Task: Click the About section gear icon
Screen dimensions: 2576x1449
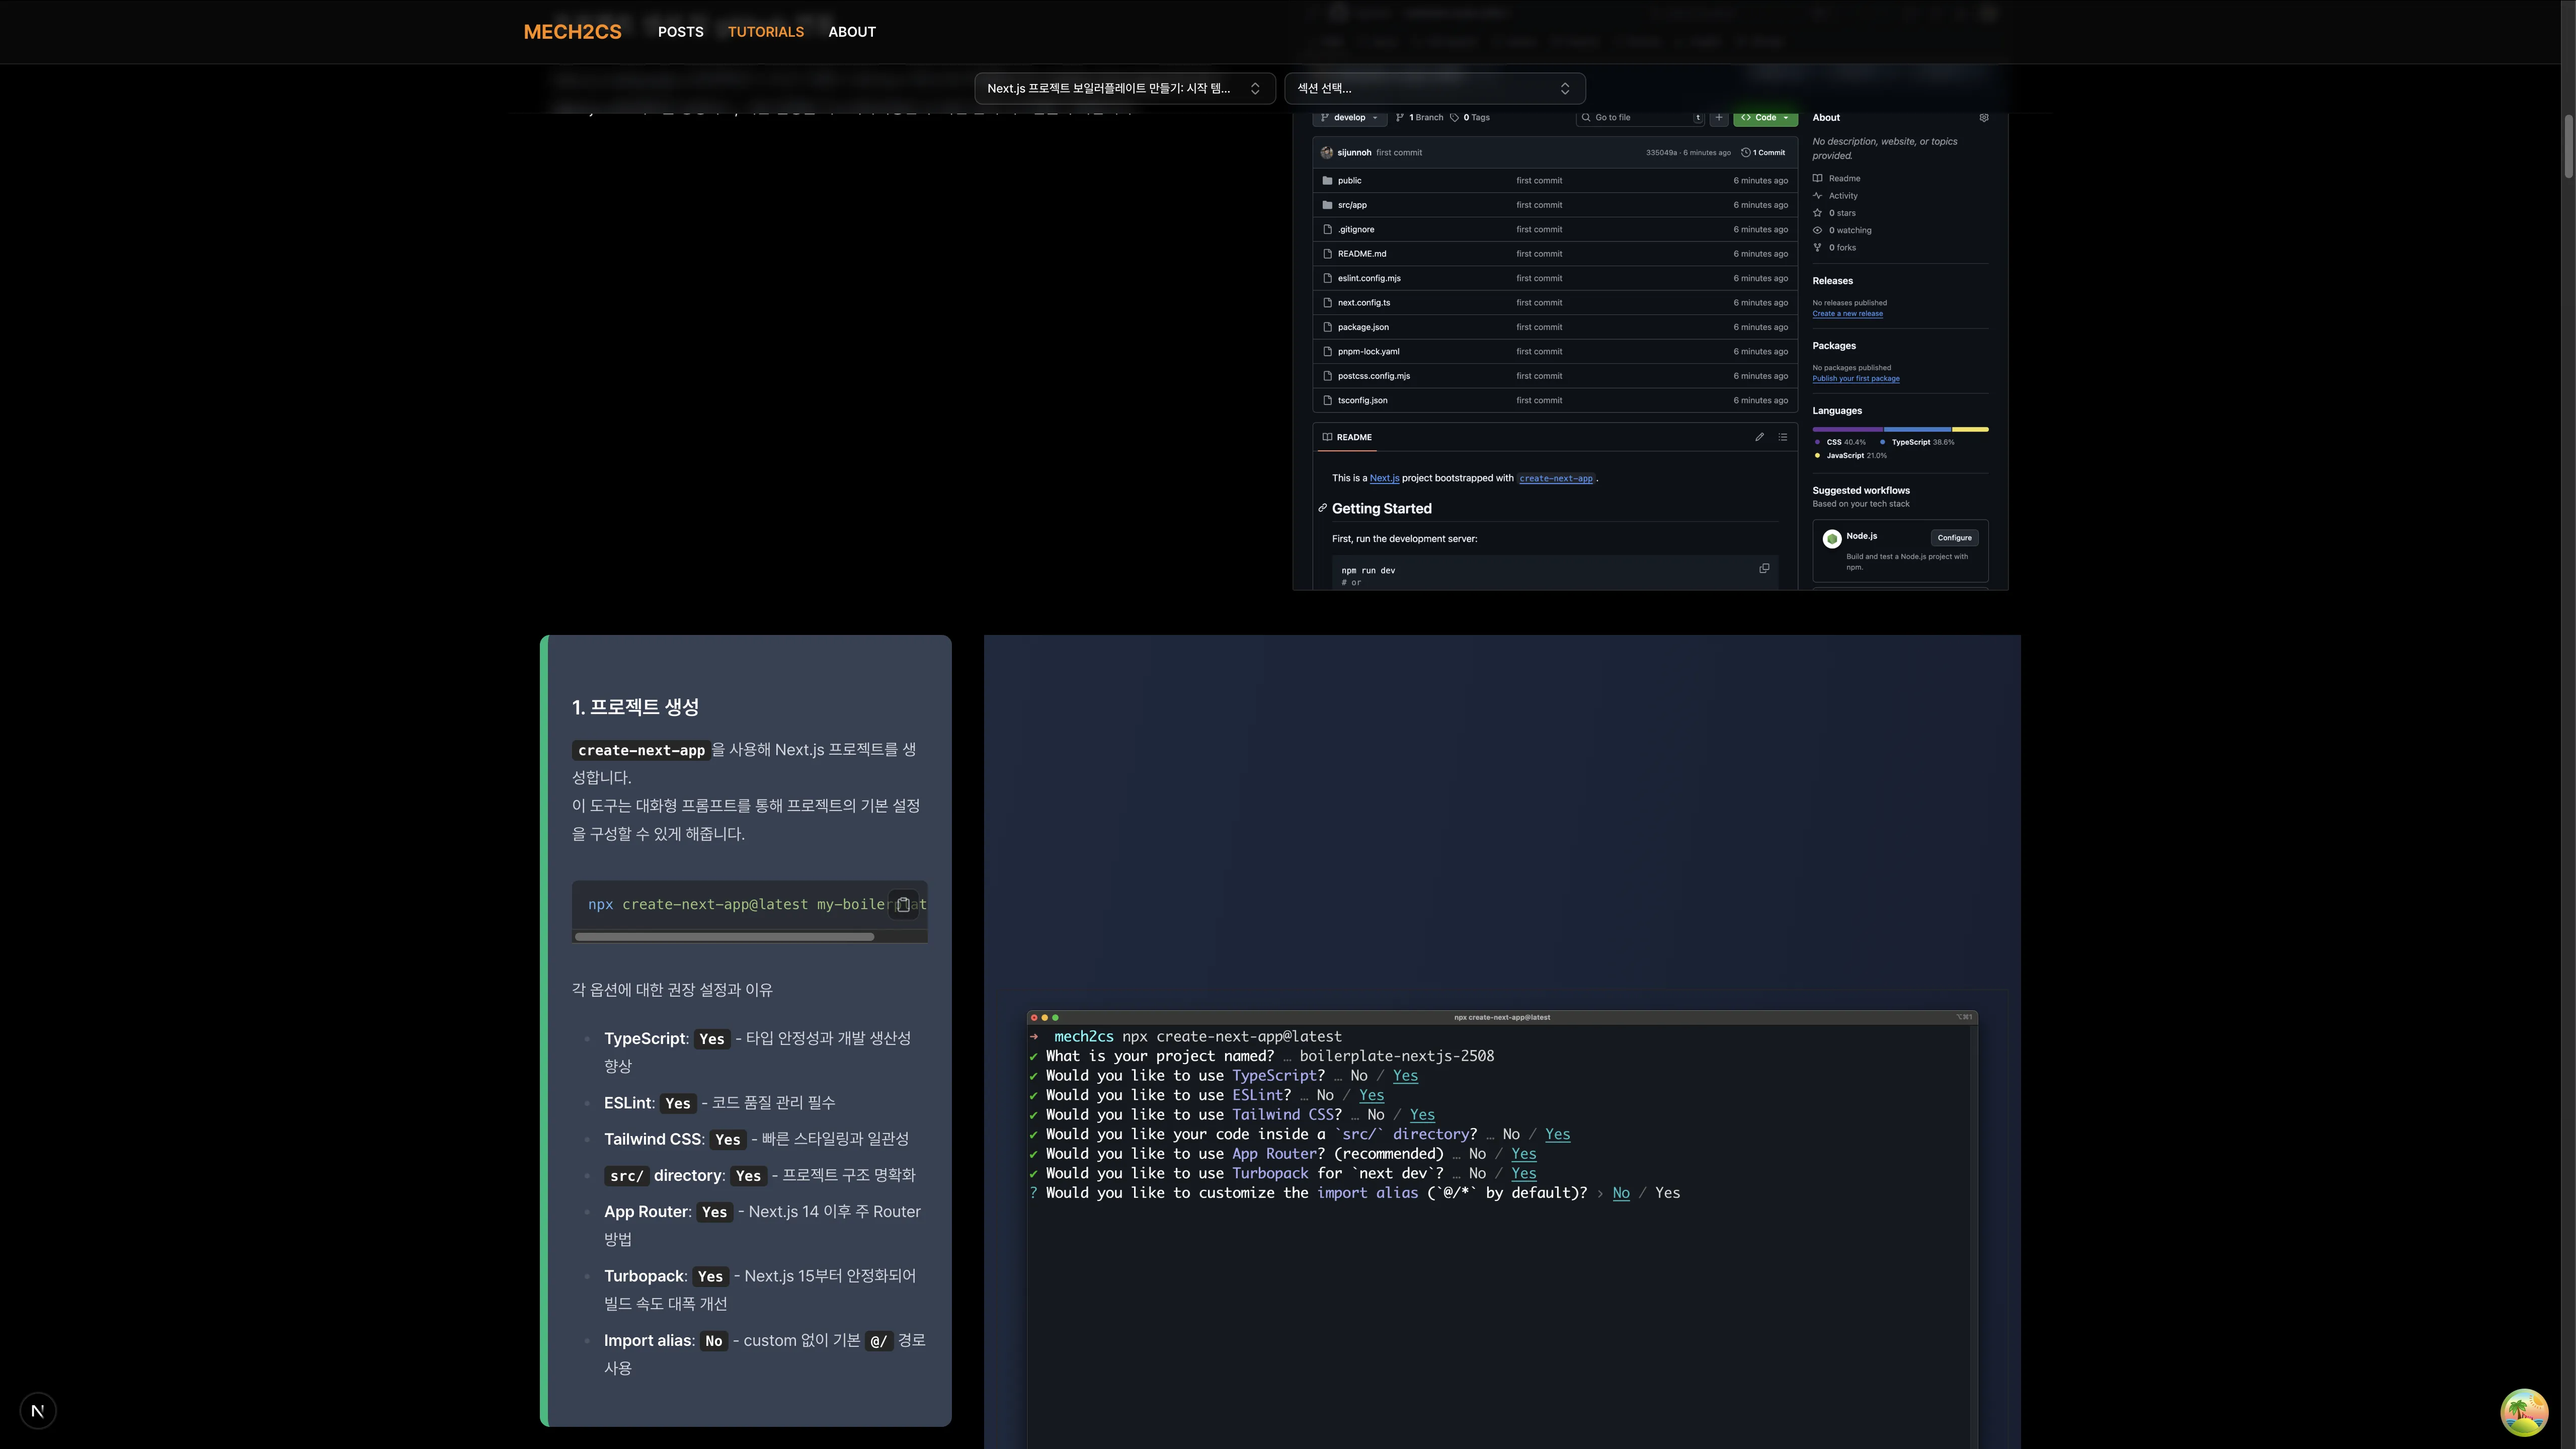Action: pyautogui.click(x=1984, y=118)
